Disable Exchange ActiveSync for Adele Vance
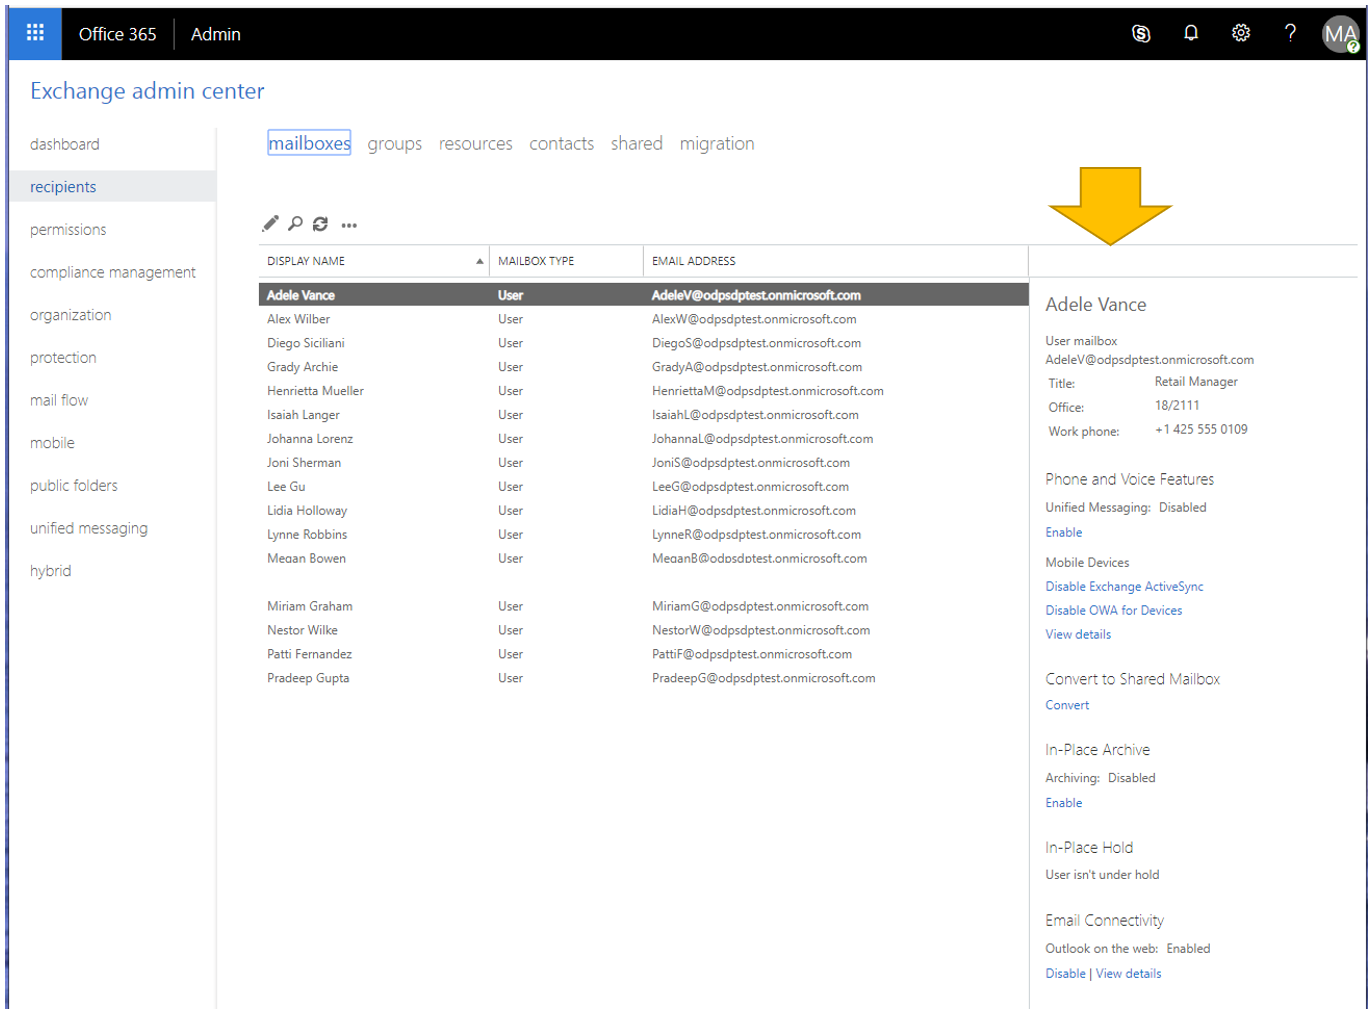Image resolution: width=1372 pixels, height=1016 pixels. (1124, 586)
